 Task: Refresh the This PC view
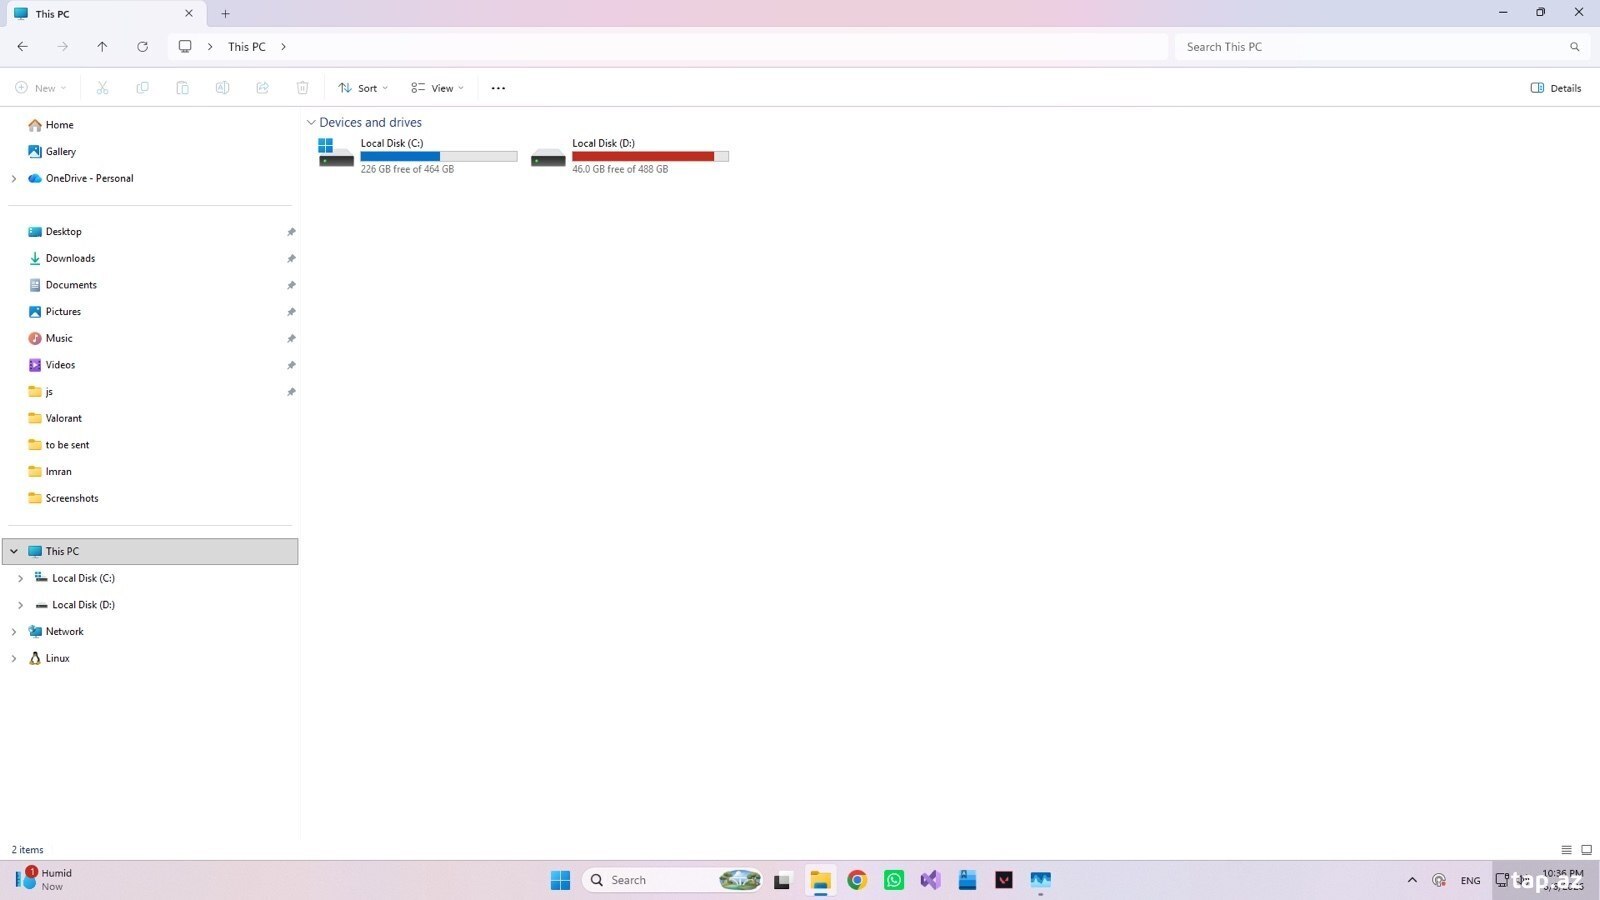click(142, 46)
